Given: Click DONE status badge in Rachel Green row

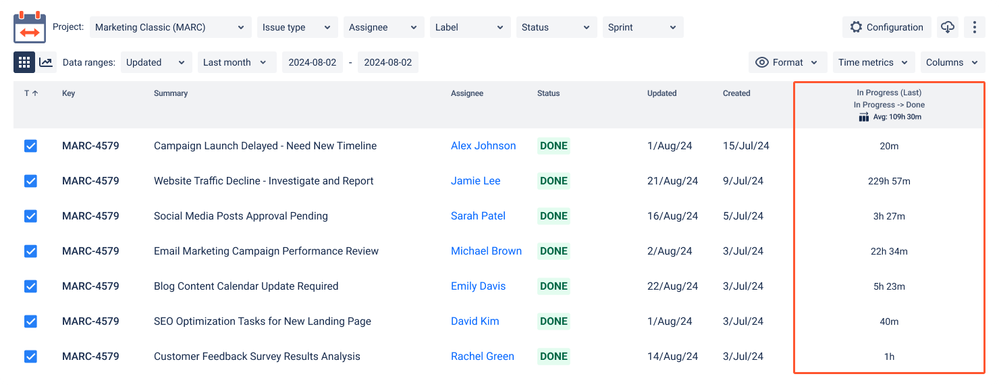Looking at the screenshot, I should [x=554, y=356].
